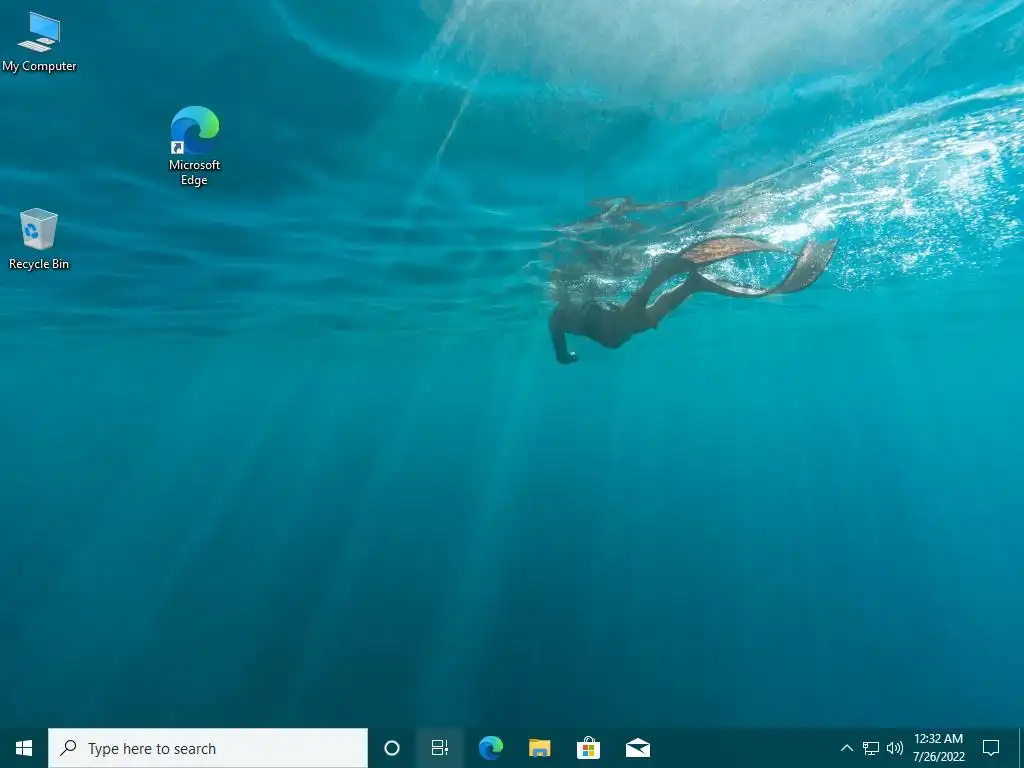Image resolution: width=1024 pixels, height=768 pixels.
Task: Open the Action Center notifications icon
Action: click(x=991, y=748)
